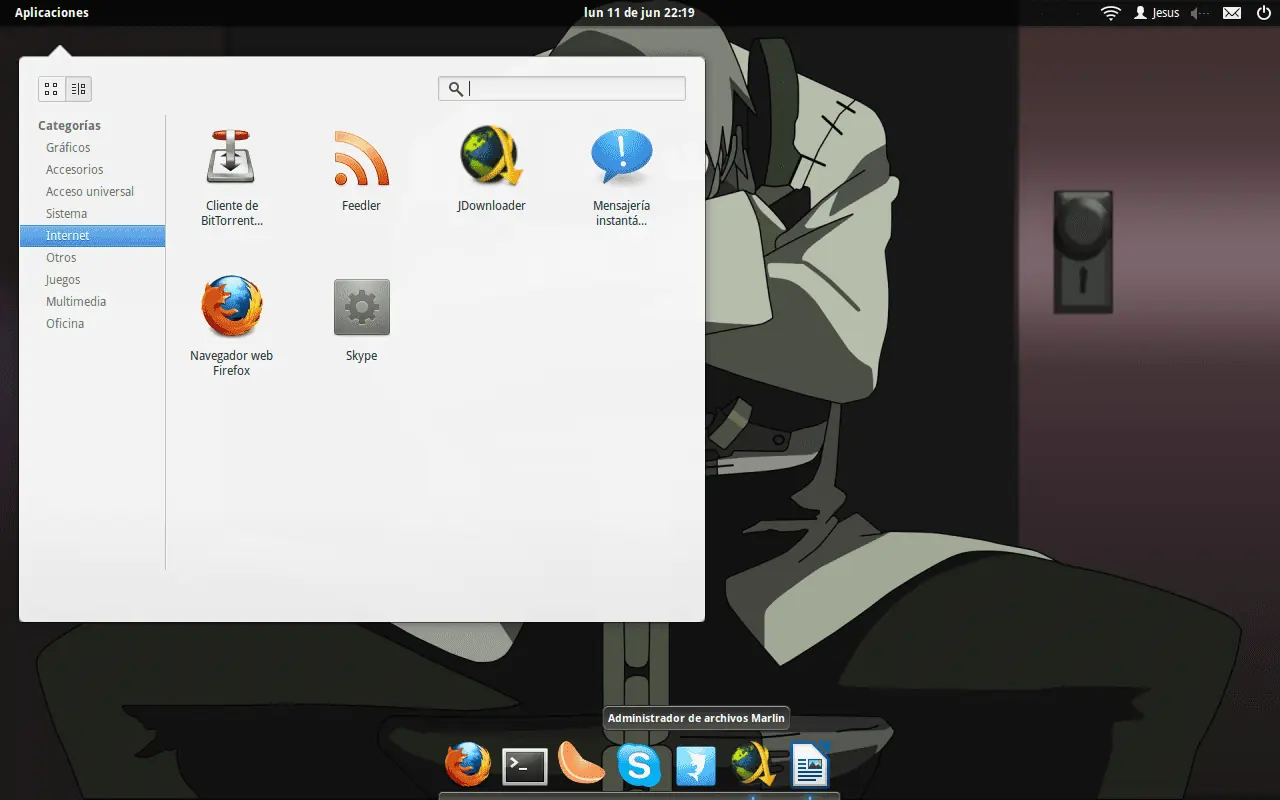
Task: Open the mail messaging indicator
Action: pyautogui.click(x=1232, y=13)
